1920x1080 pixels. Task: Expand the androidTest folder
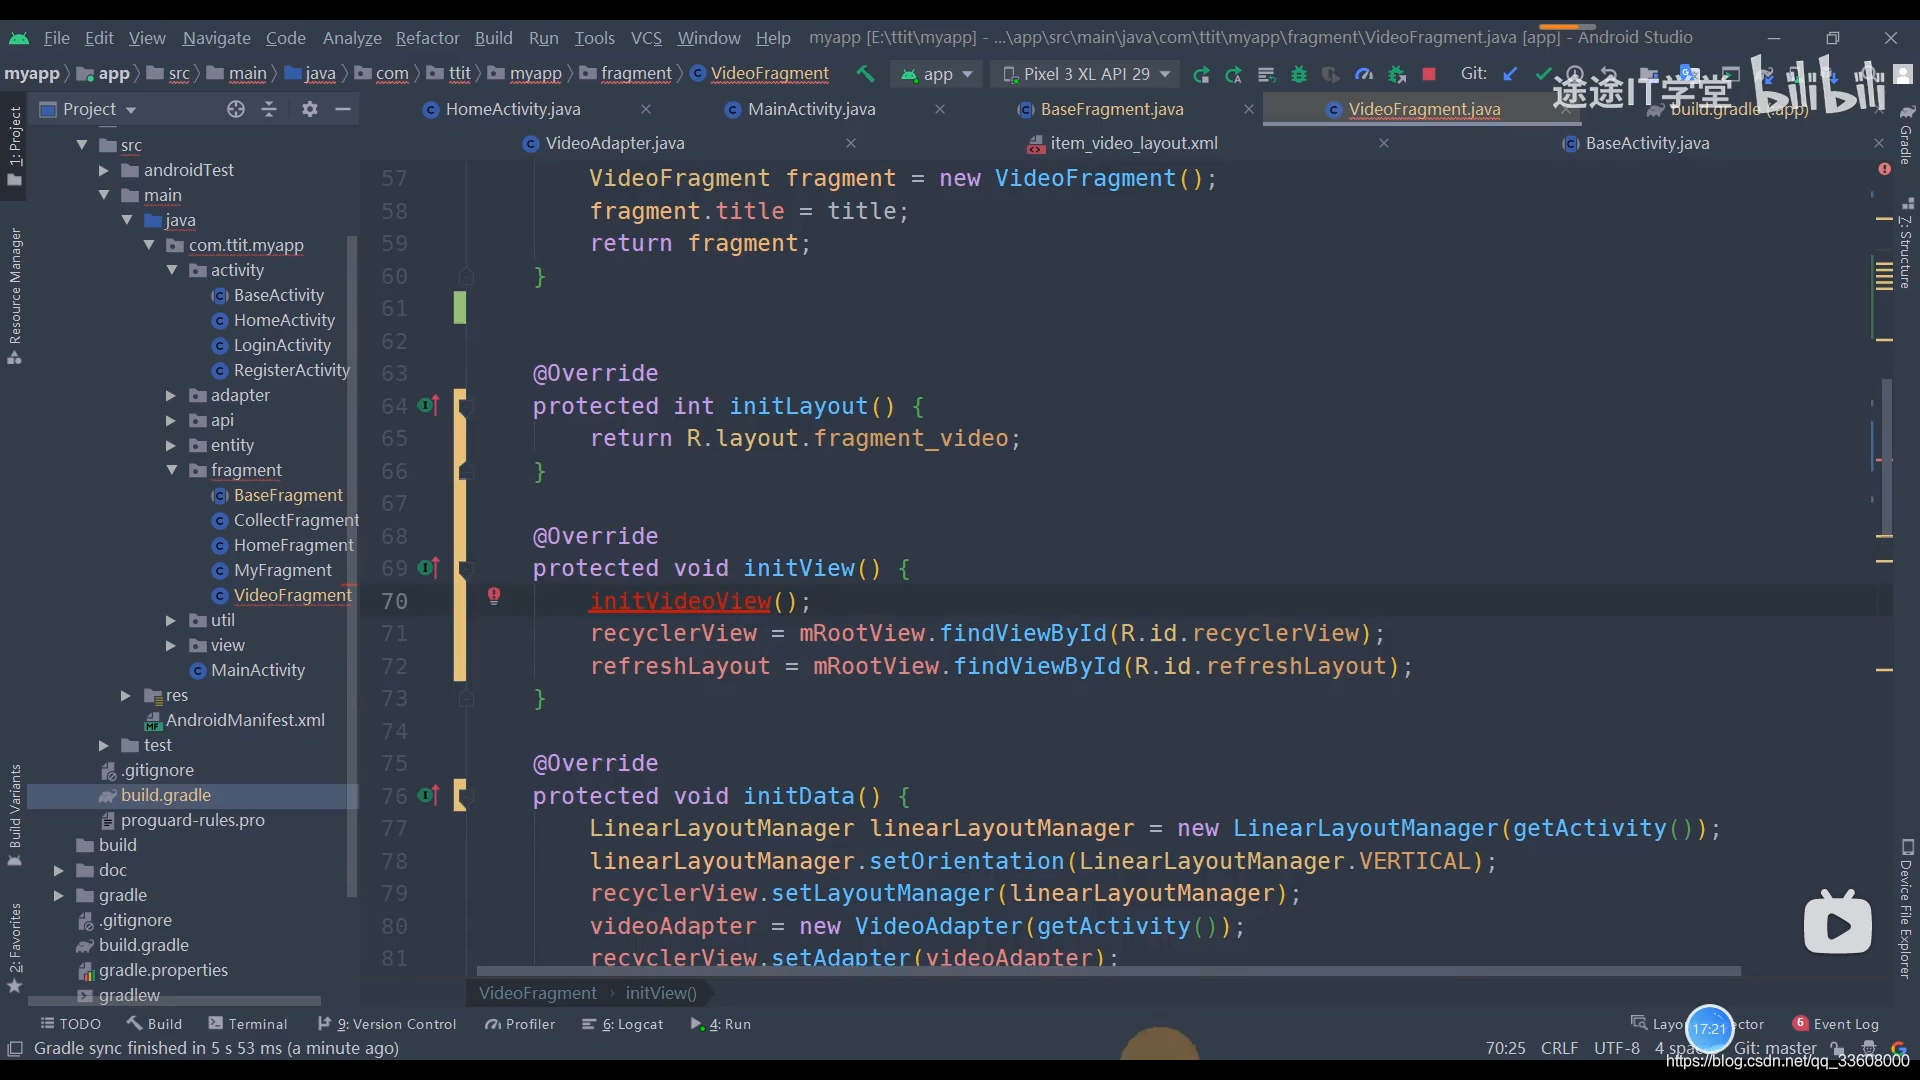tap(103, 170)
